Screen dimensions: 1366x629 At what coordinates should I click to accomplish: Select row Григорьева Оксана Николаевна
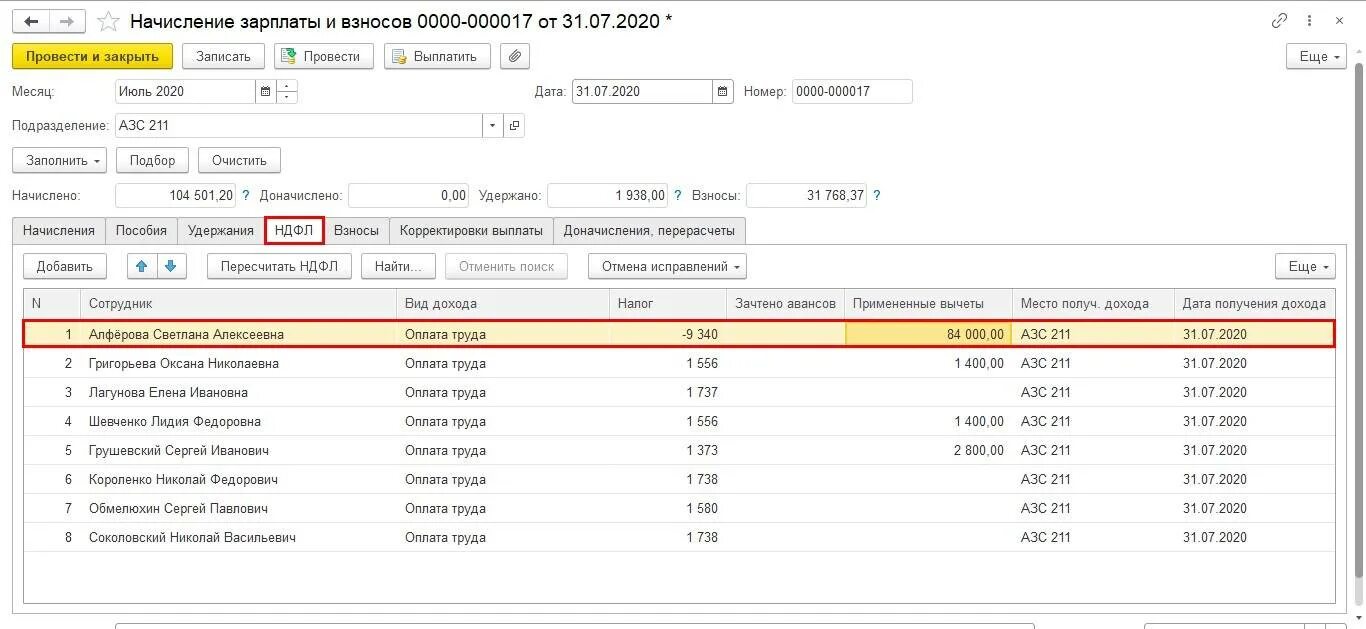coord(679,363)
